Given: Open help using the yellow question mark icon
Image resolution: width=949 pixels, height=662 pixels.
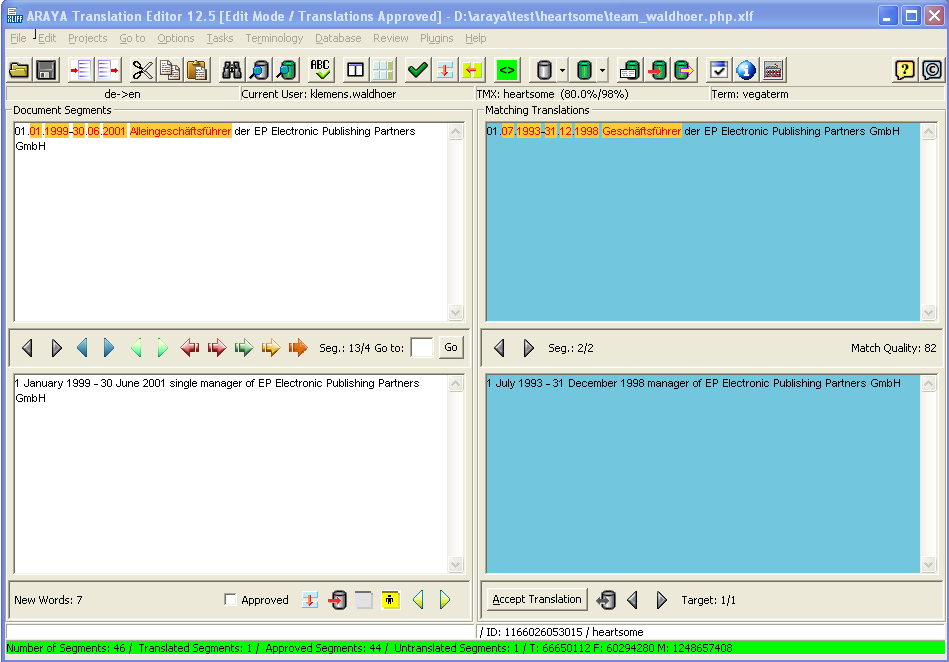Looking at the screenshot, I should tap(904, 70).
